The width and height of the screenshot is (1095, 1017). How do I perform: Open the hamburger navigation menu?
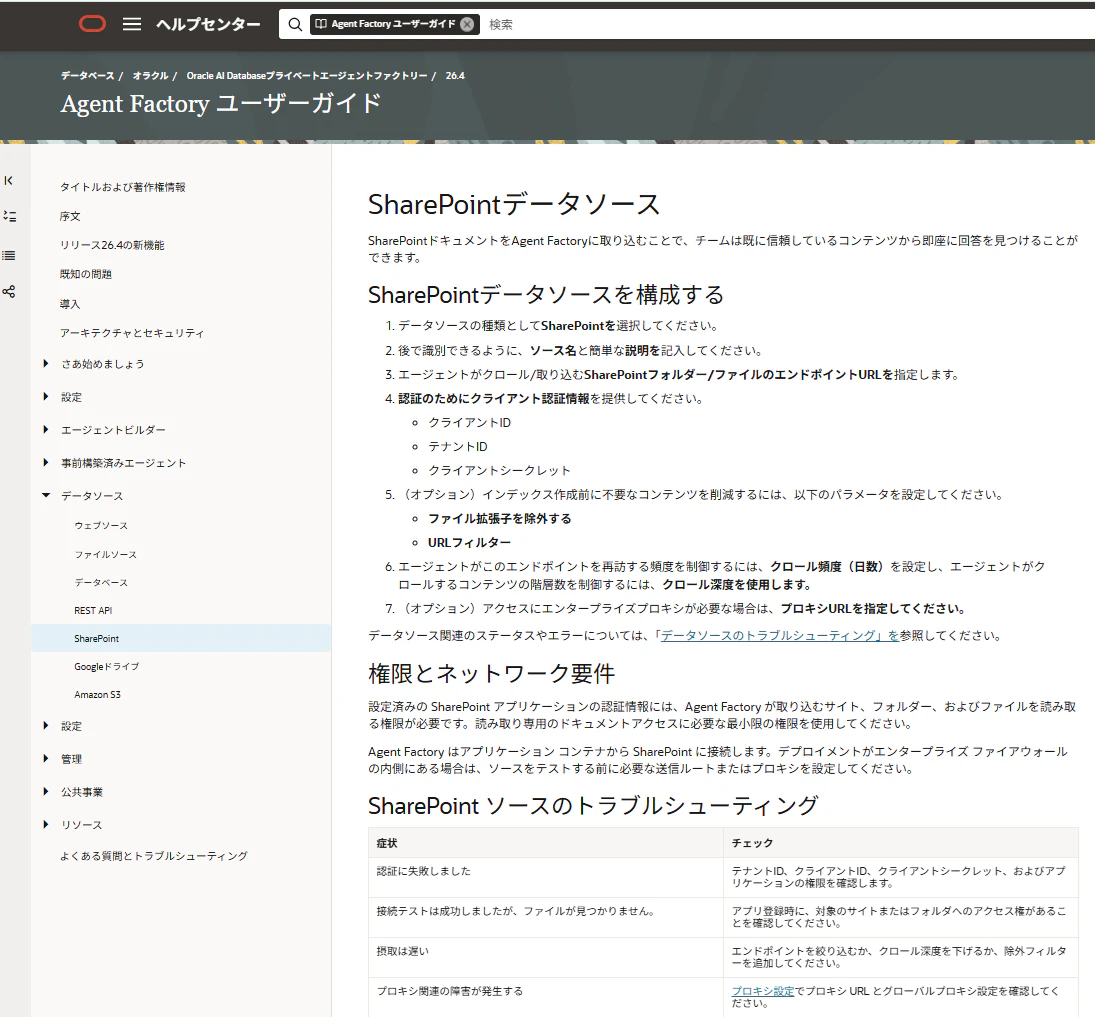click(132, 24)
